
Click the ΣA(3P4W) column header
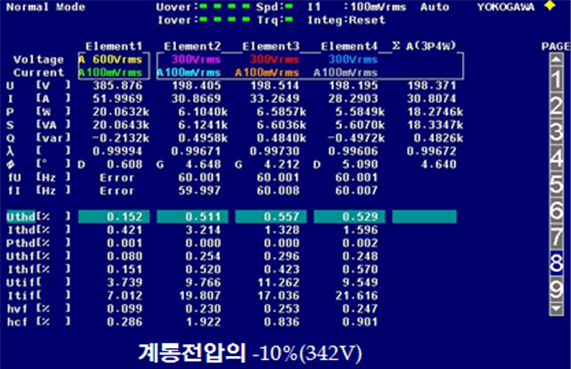pyautogui.click(x=424, y=46)
